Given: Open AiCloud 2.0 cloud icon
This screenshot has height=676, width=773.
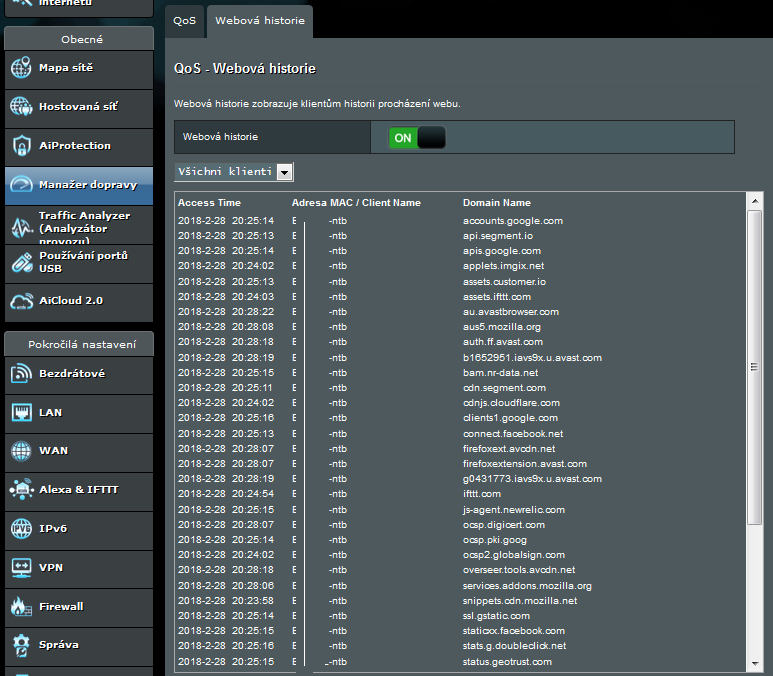Looking at the screenshot, I should tap(22, 301).
